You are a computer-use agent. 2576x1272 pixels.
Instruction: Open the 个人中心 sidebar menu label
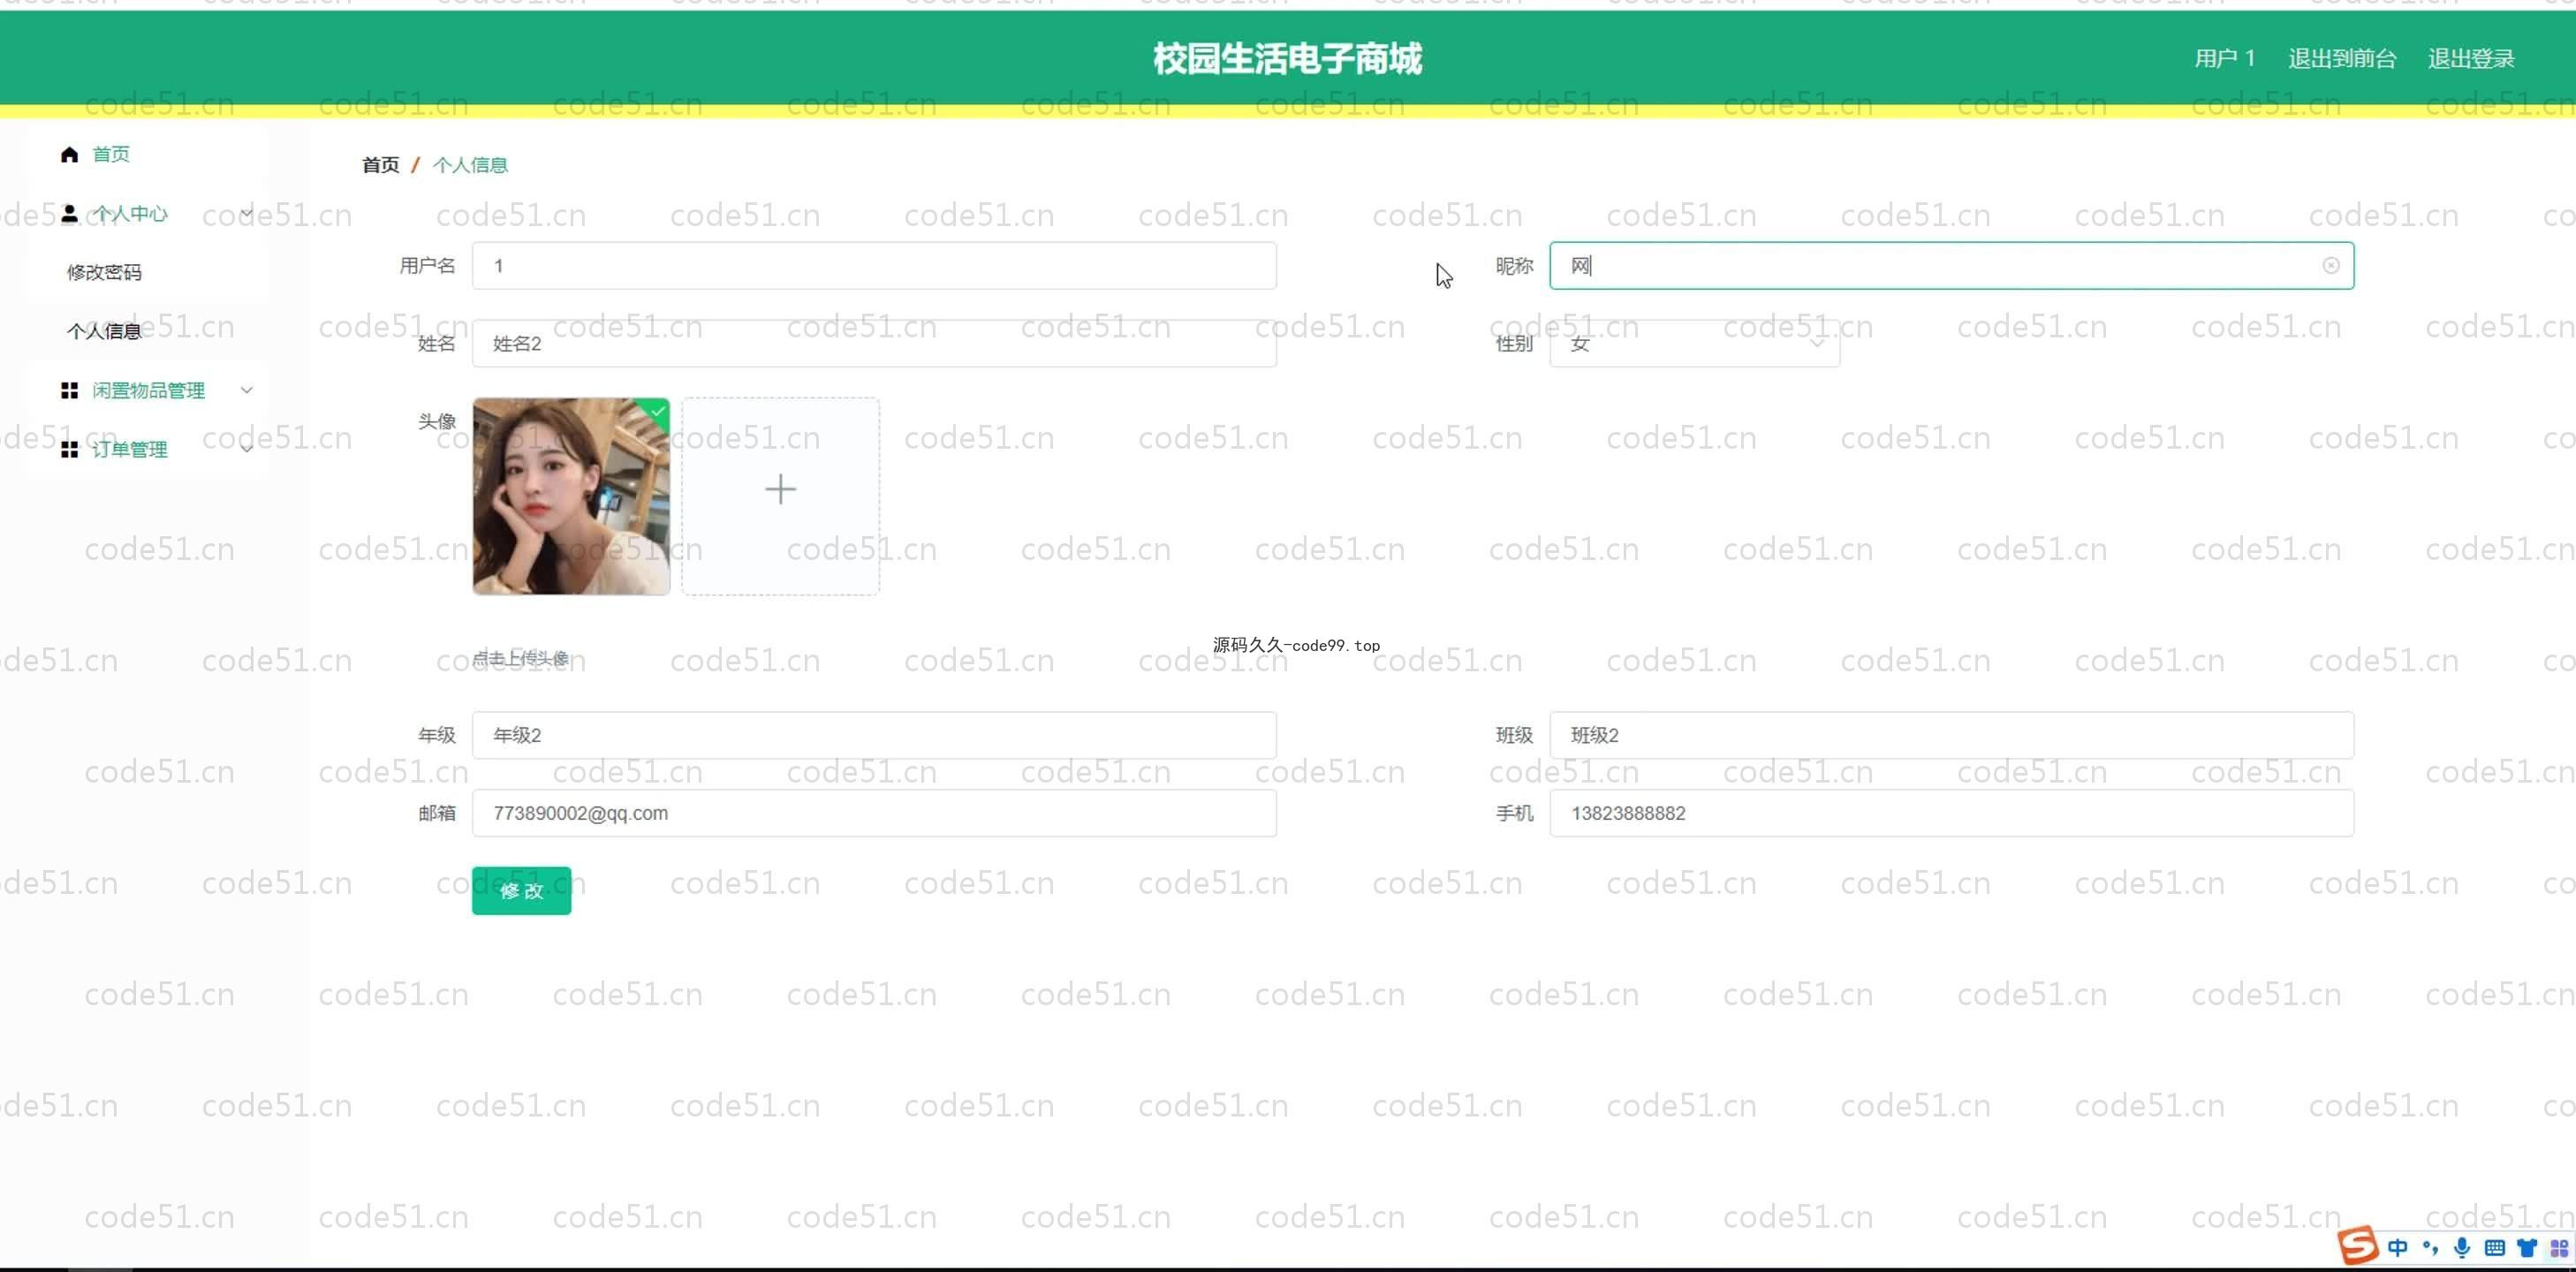[130, 213]
